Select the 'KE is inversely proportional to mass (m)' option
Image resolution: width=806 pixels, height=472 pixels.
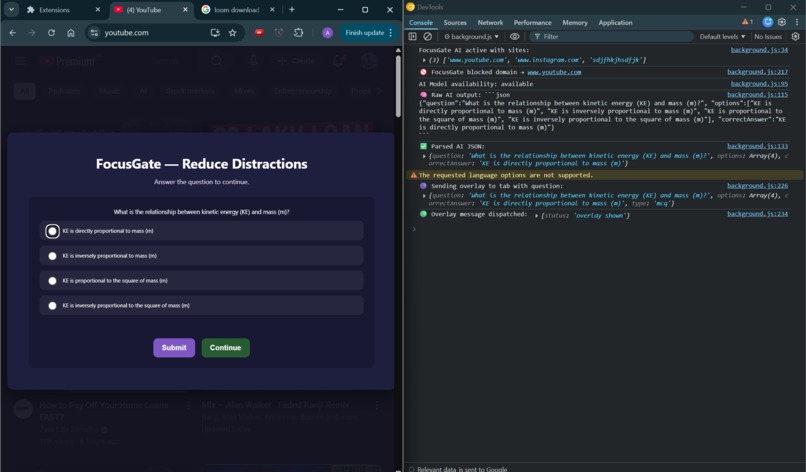202,256
